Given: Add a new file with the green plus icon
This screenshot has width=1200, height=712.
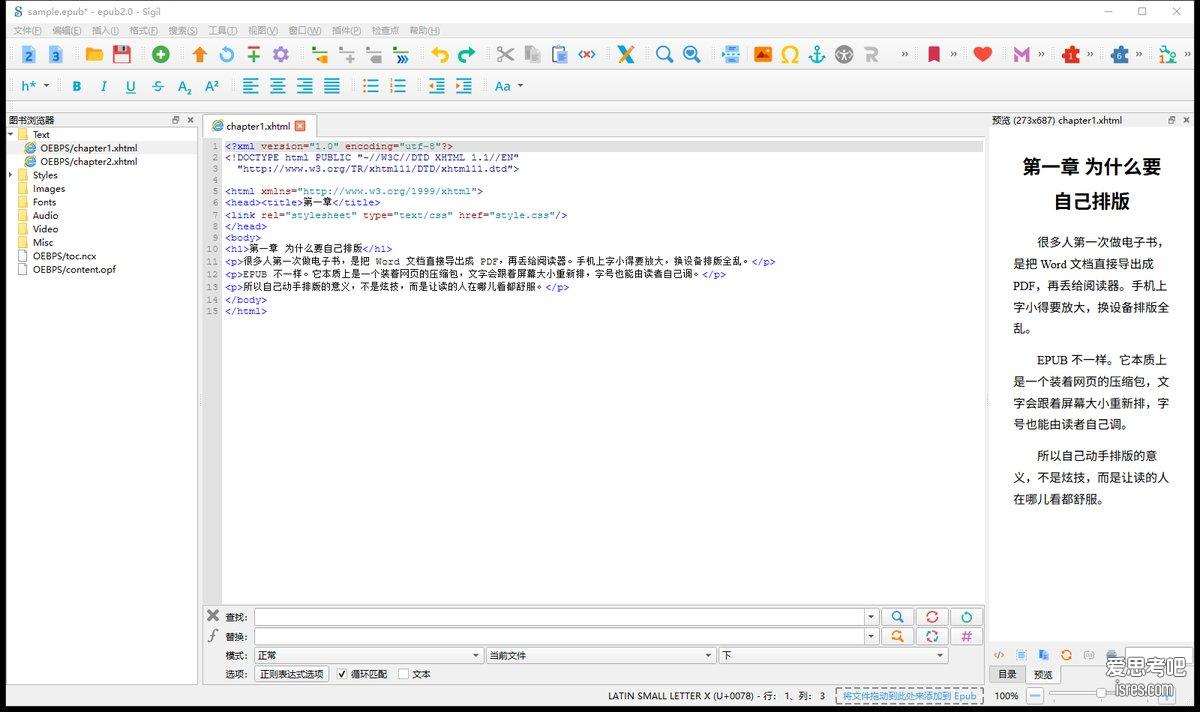Looking at the screenshot, I should (x=160, y=55).
